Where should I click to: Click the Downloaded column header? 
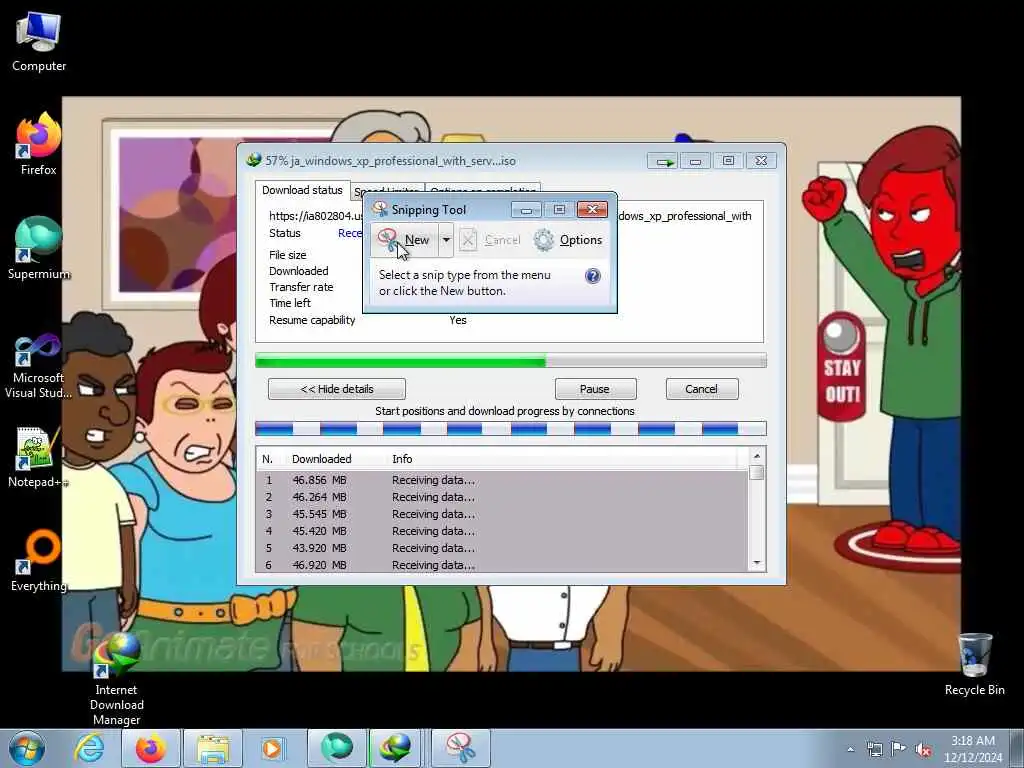pyautogui.click(x=321, y=459)
